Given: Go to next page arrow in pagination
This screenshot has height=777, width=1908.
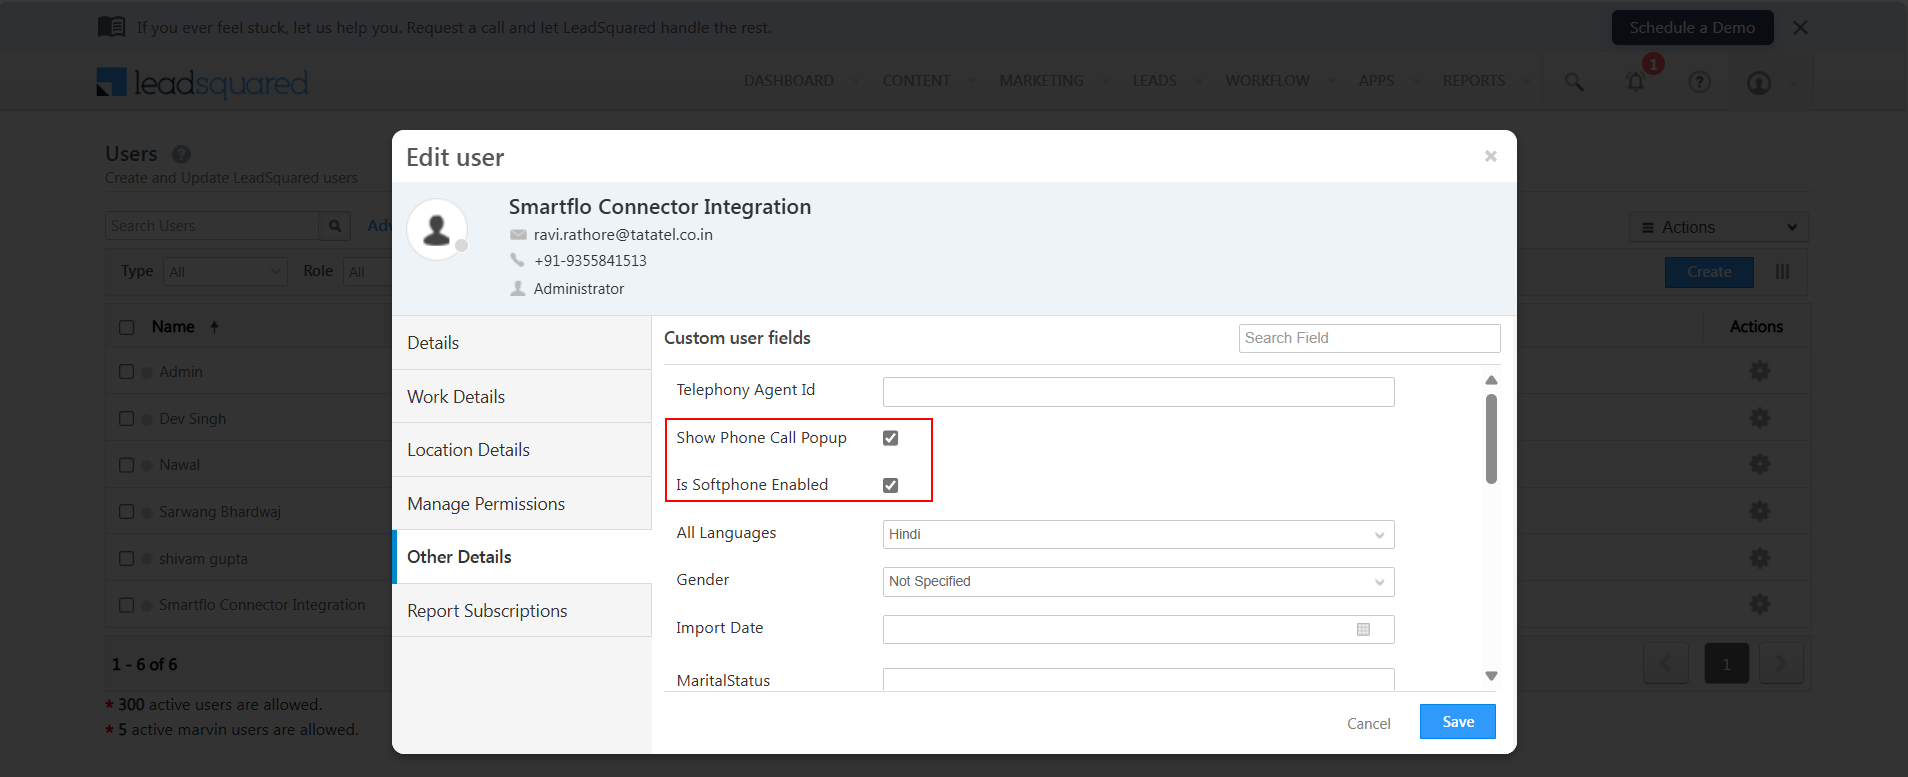Looking at the screenshot, I should (1781, 663).
